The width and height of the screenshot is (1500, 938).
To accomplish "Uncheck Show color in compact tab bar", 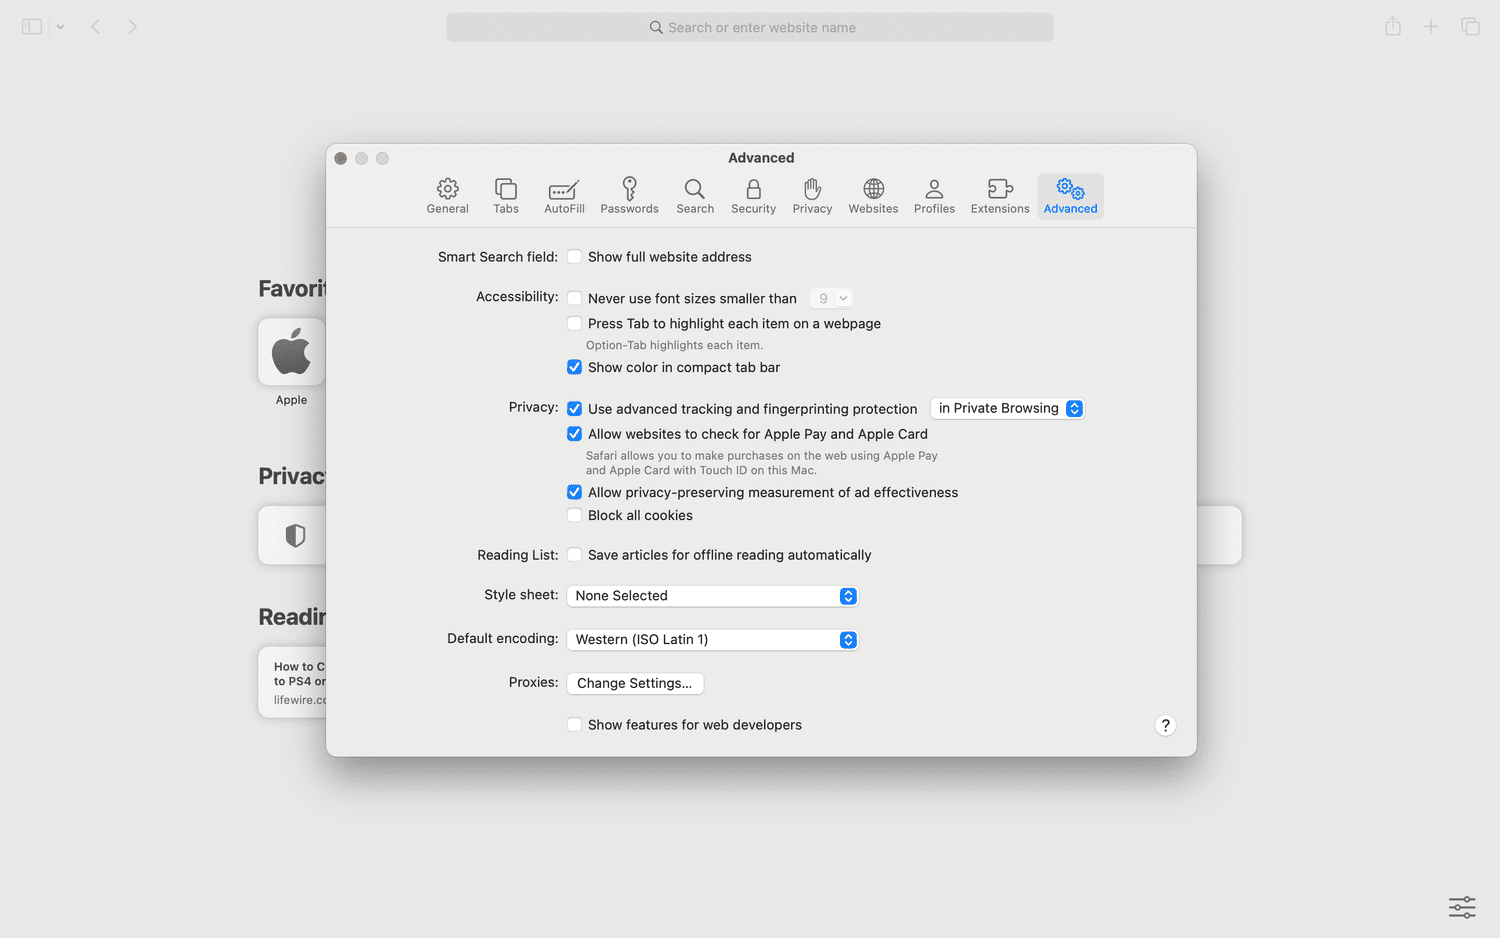I will [x=574, y=367].
